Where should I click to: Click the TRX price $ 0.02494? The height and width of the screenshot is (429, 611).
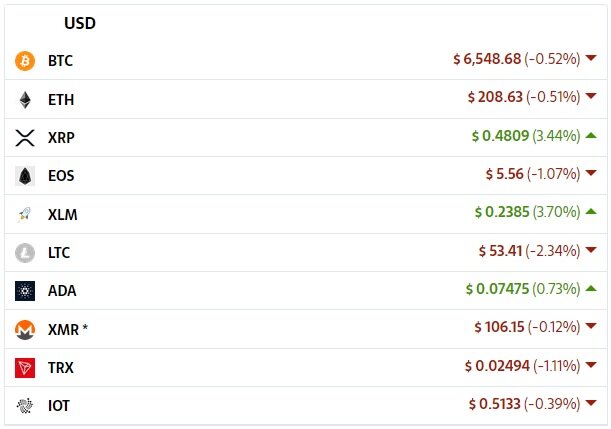(497, 366)
